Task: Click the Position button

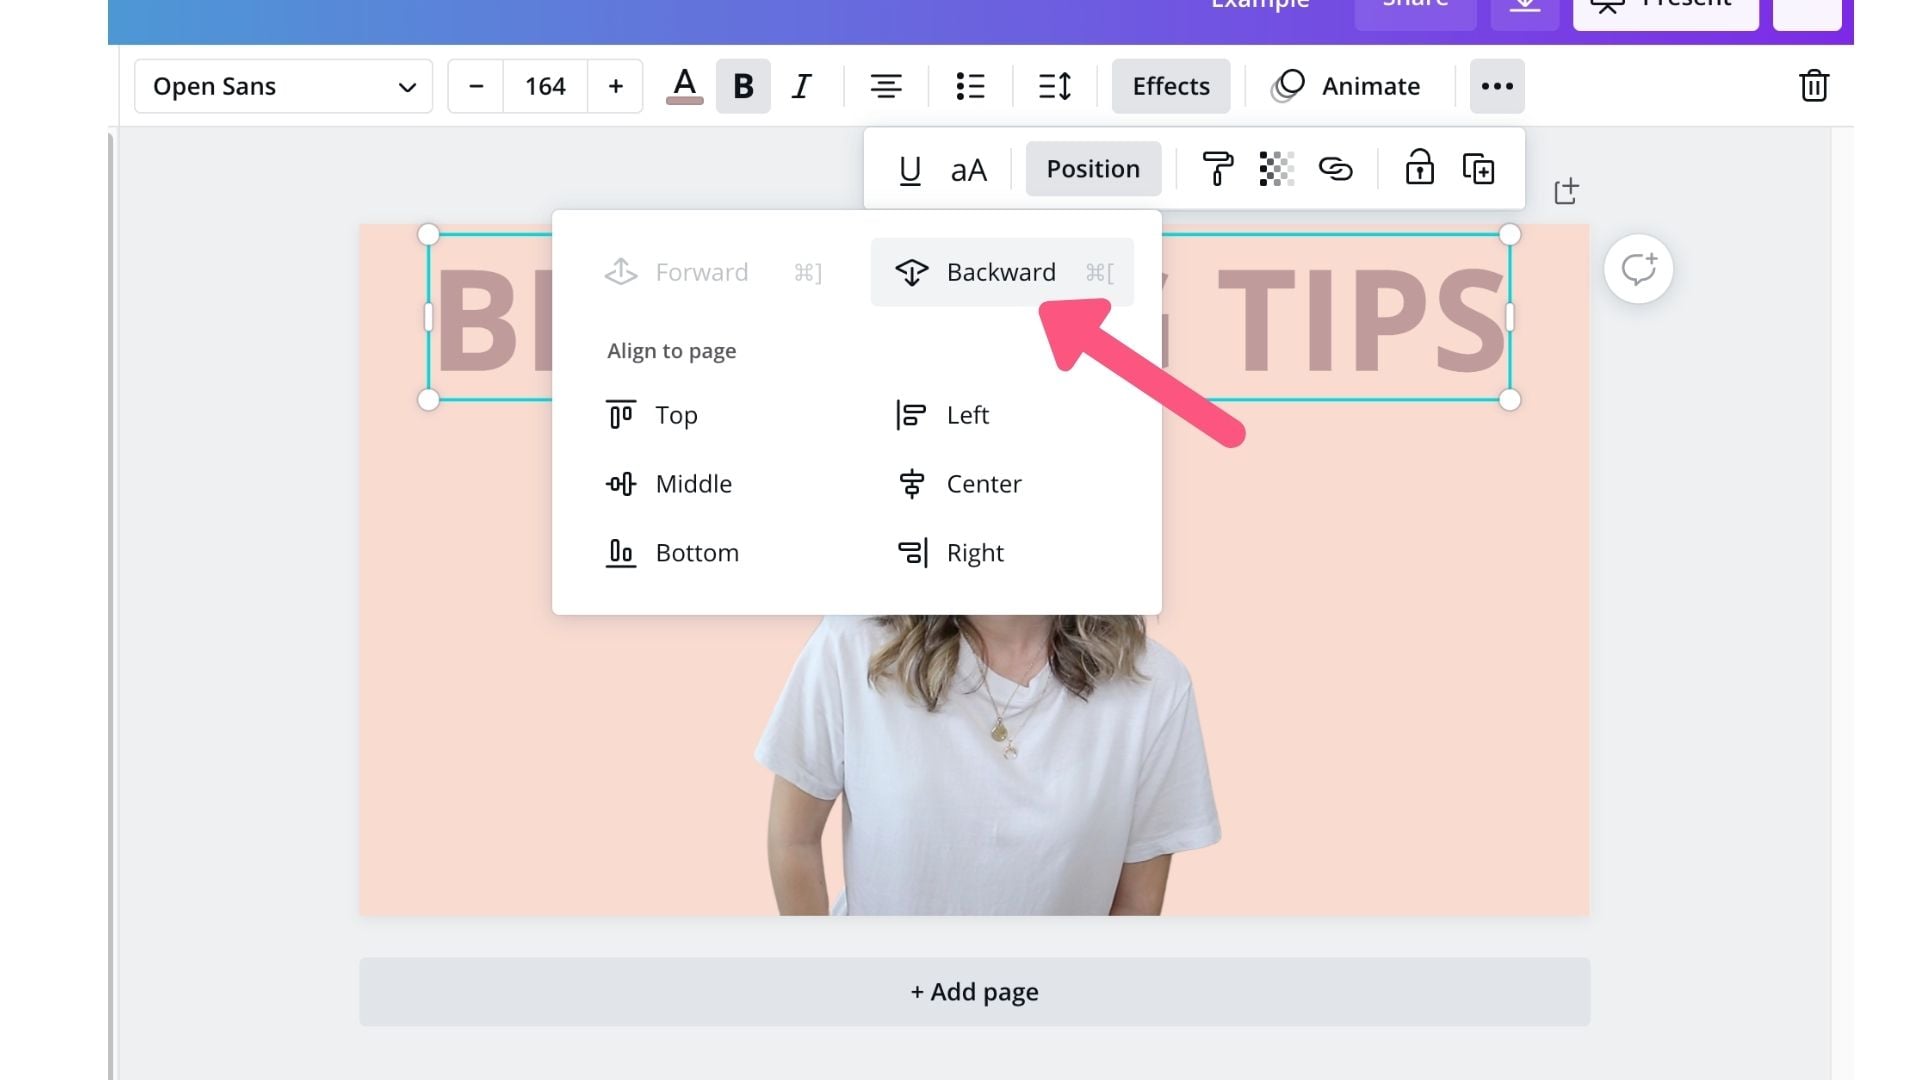Action: click(1093, 169)
